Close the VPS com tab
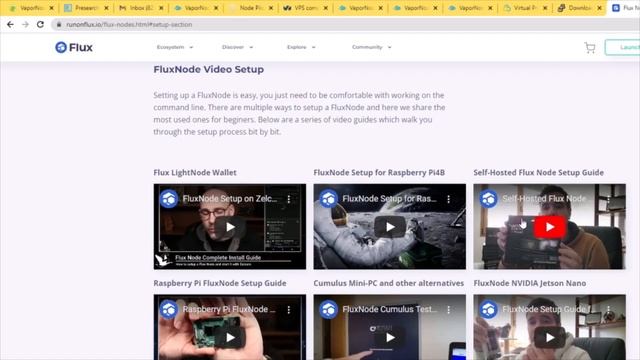The image size is (640, 360). [x=326, y=8]
